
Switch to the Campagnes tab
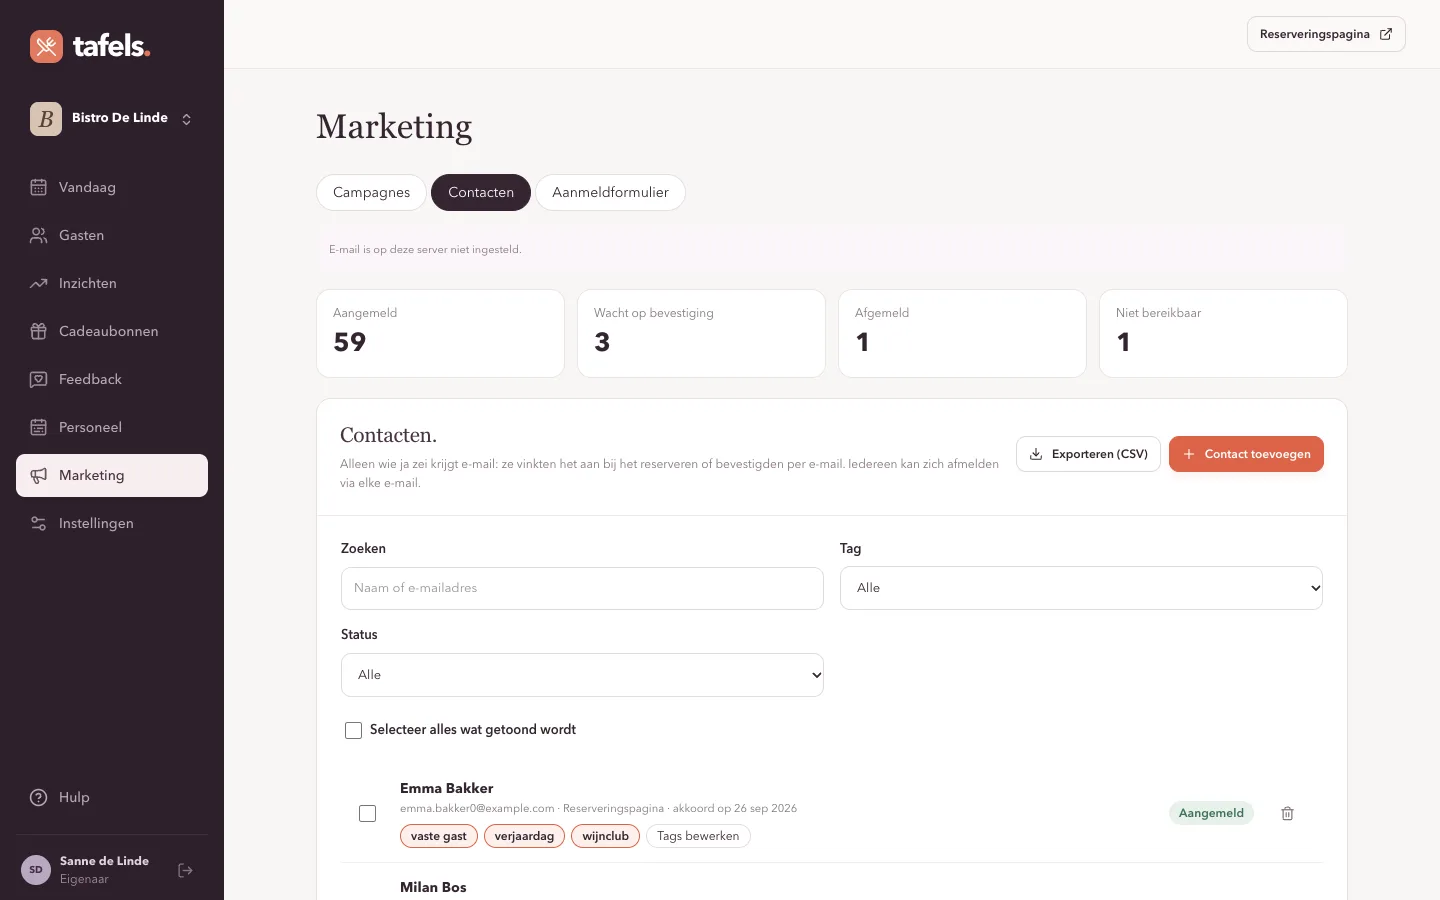coord(371,192)
